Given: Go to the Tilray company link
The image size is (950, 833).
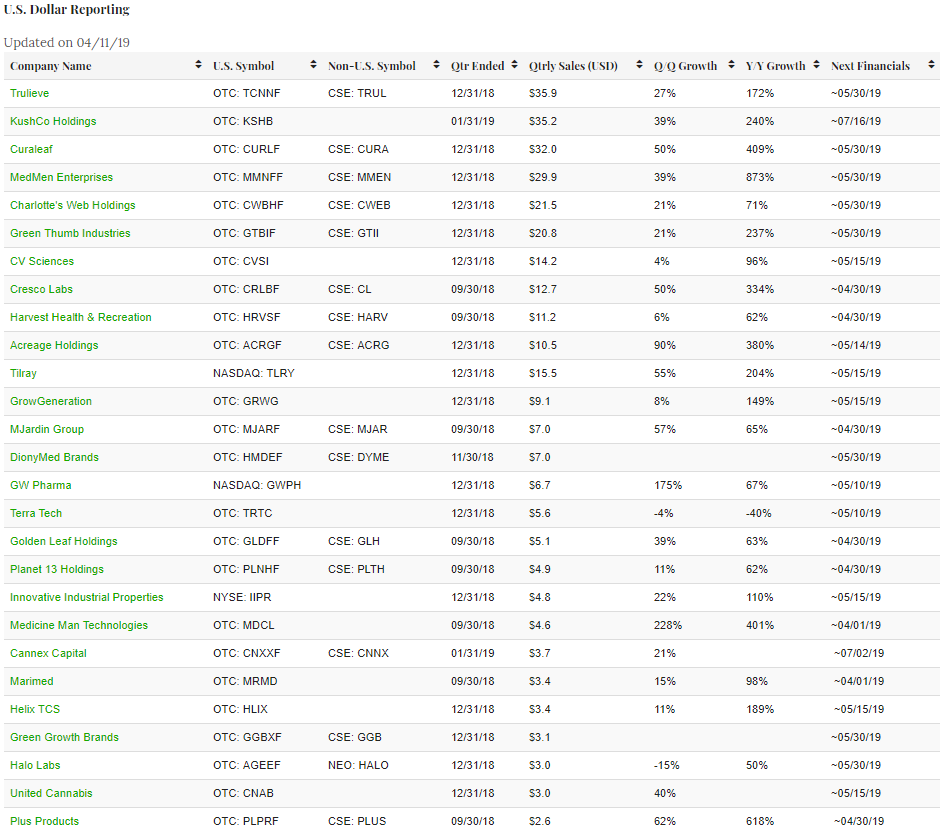Looking at the screenshot, I should pyautogui.click(x=23, y=373).
